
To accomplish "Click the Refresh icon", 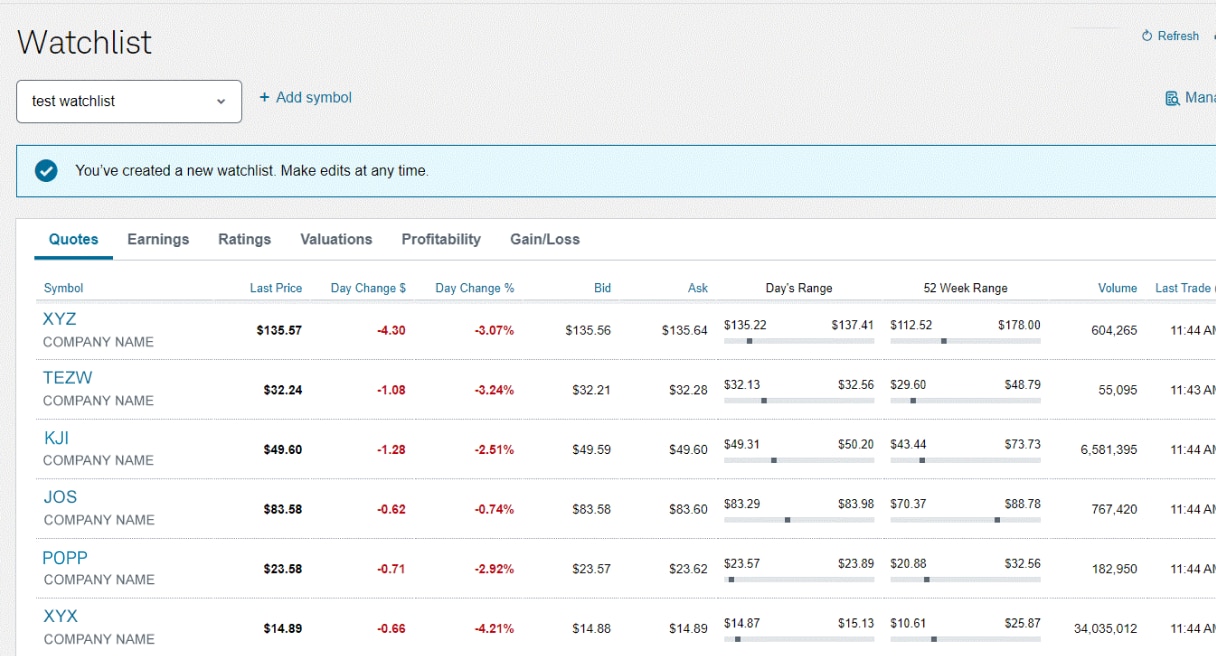I will [1147, 36].
